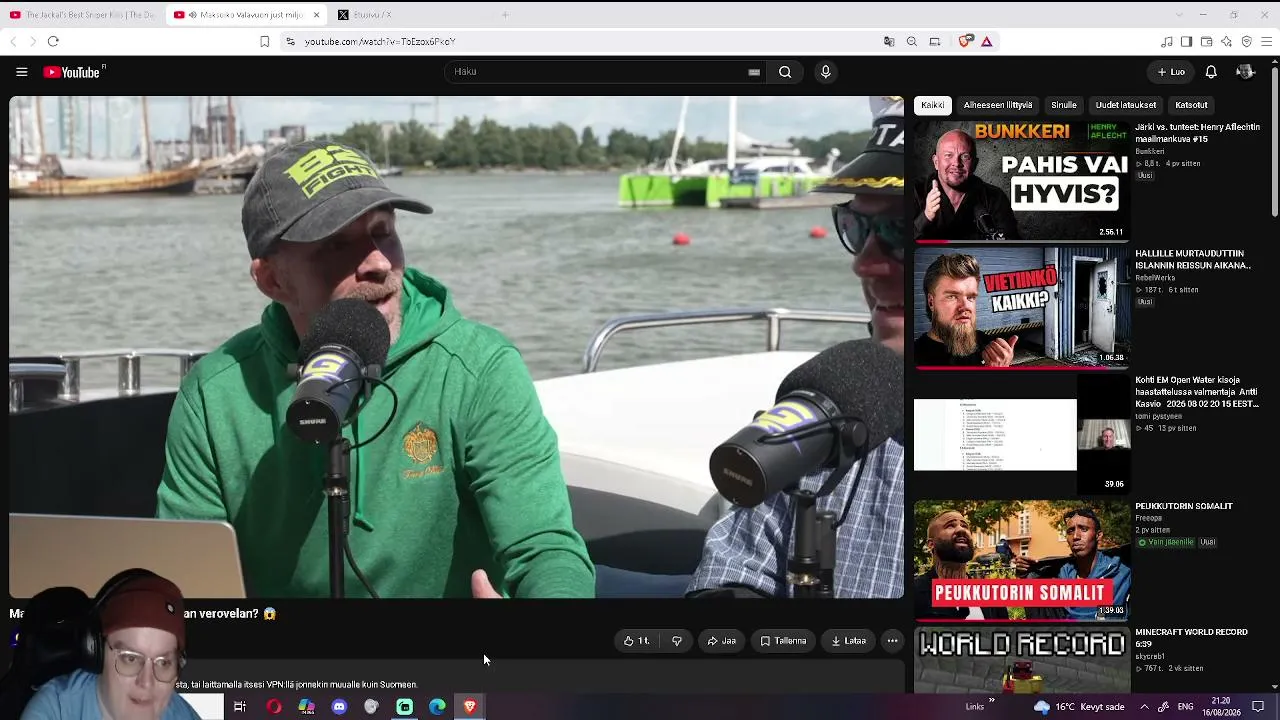Open the YouTube guide hamburger menu
This screenshot has height=720, width=1280.
[21, 72]
